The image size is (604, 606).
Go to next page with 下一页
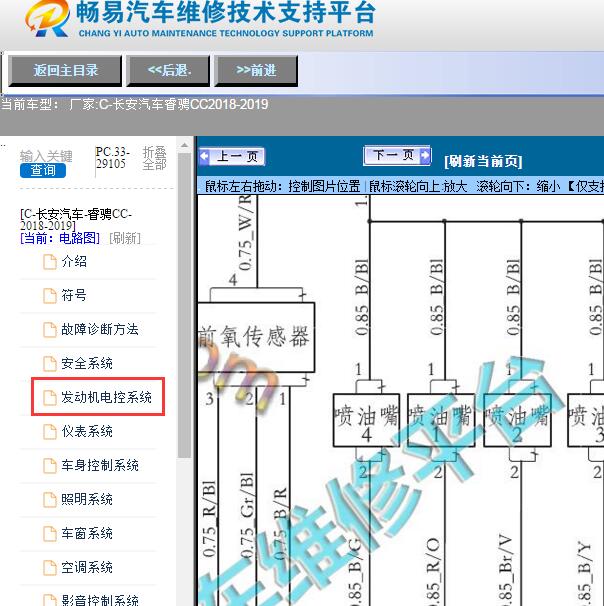coord(397,155)
